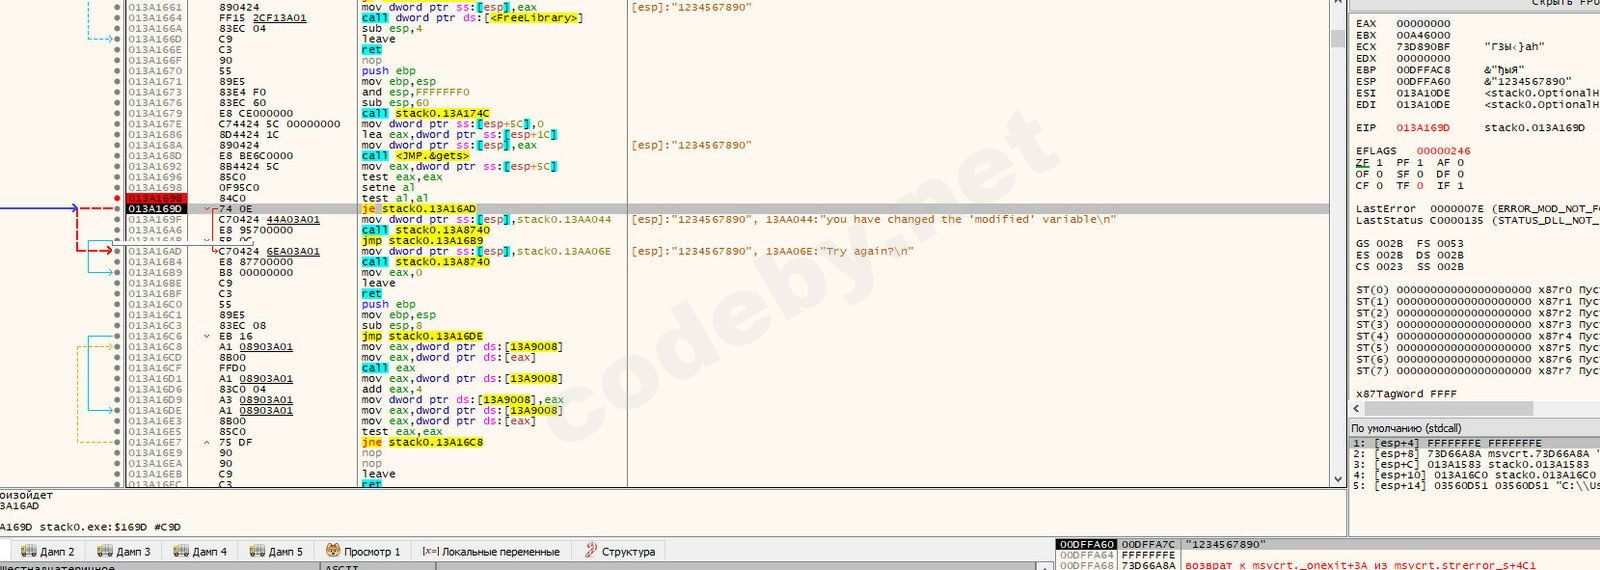Select the ECX register value 73D890BF
Viewport: 1600px width, 570px height.
(x=1423, y=47)
